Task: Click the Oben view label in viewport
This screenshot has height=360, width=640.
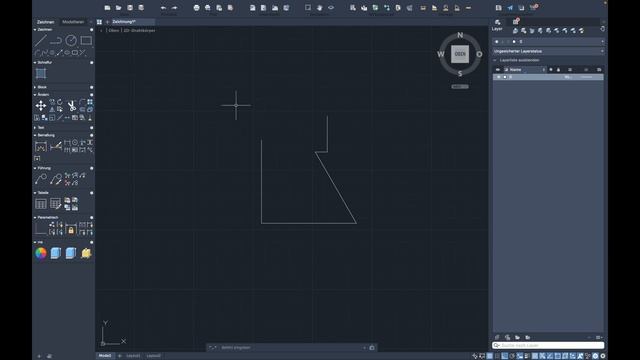Action: (x=114, y=31)
